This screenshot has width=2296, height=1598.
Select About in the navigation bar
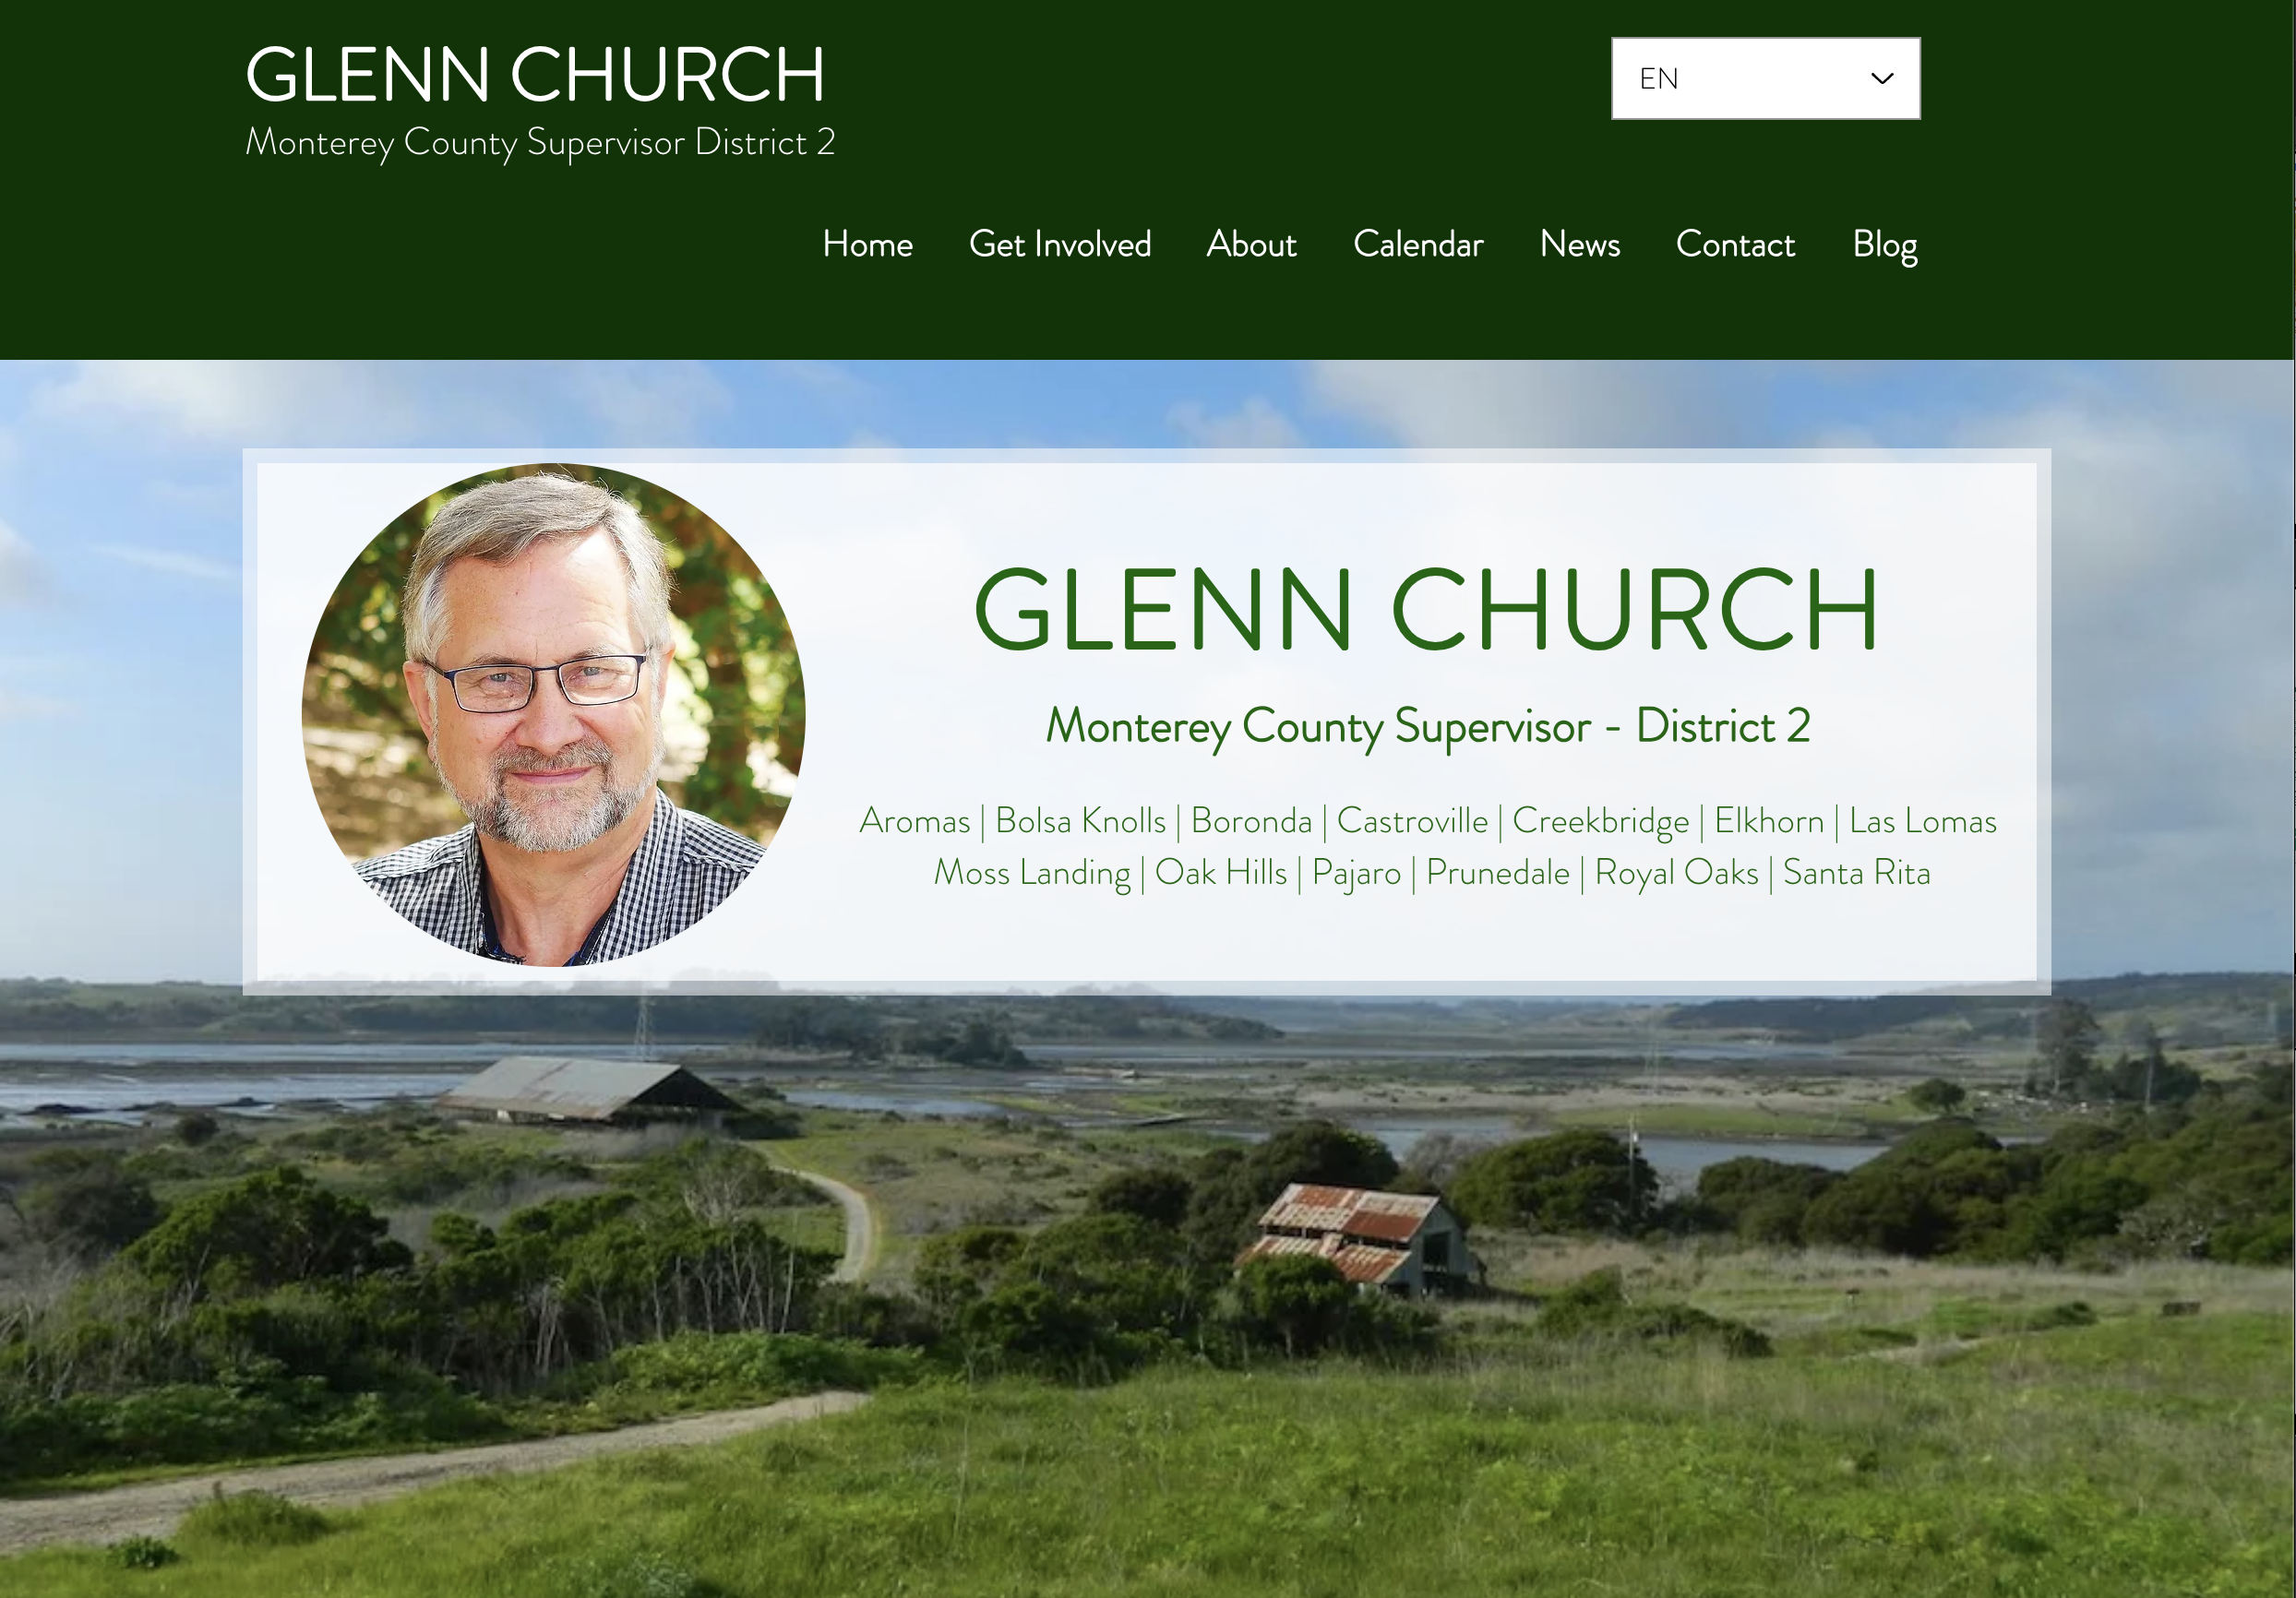(1251, 244)
